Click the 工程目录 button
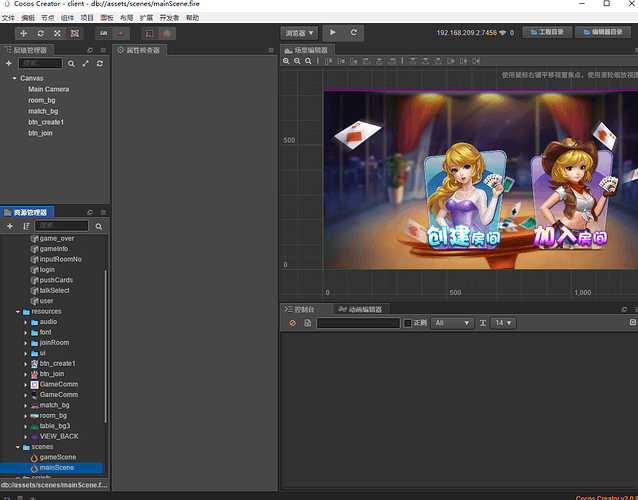Image resolution: width=638 pixels, height=500 pixels. click(x=545, y=33)
